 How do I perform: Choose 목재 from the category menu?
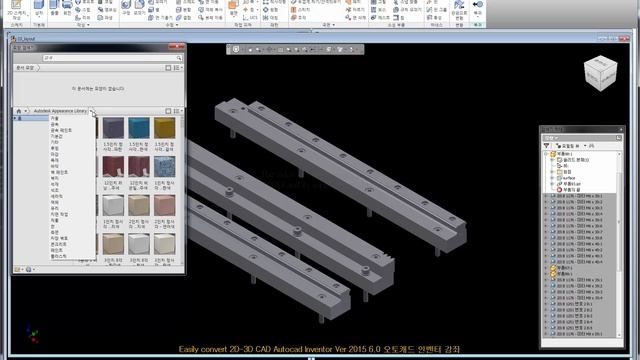pos(54,160)
